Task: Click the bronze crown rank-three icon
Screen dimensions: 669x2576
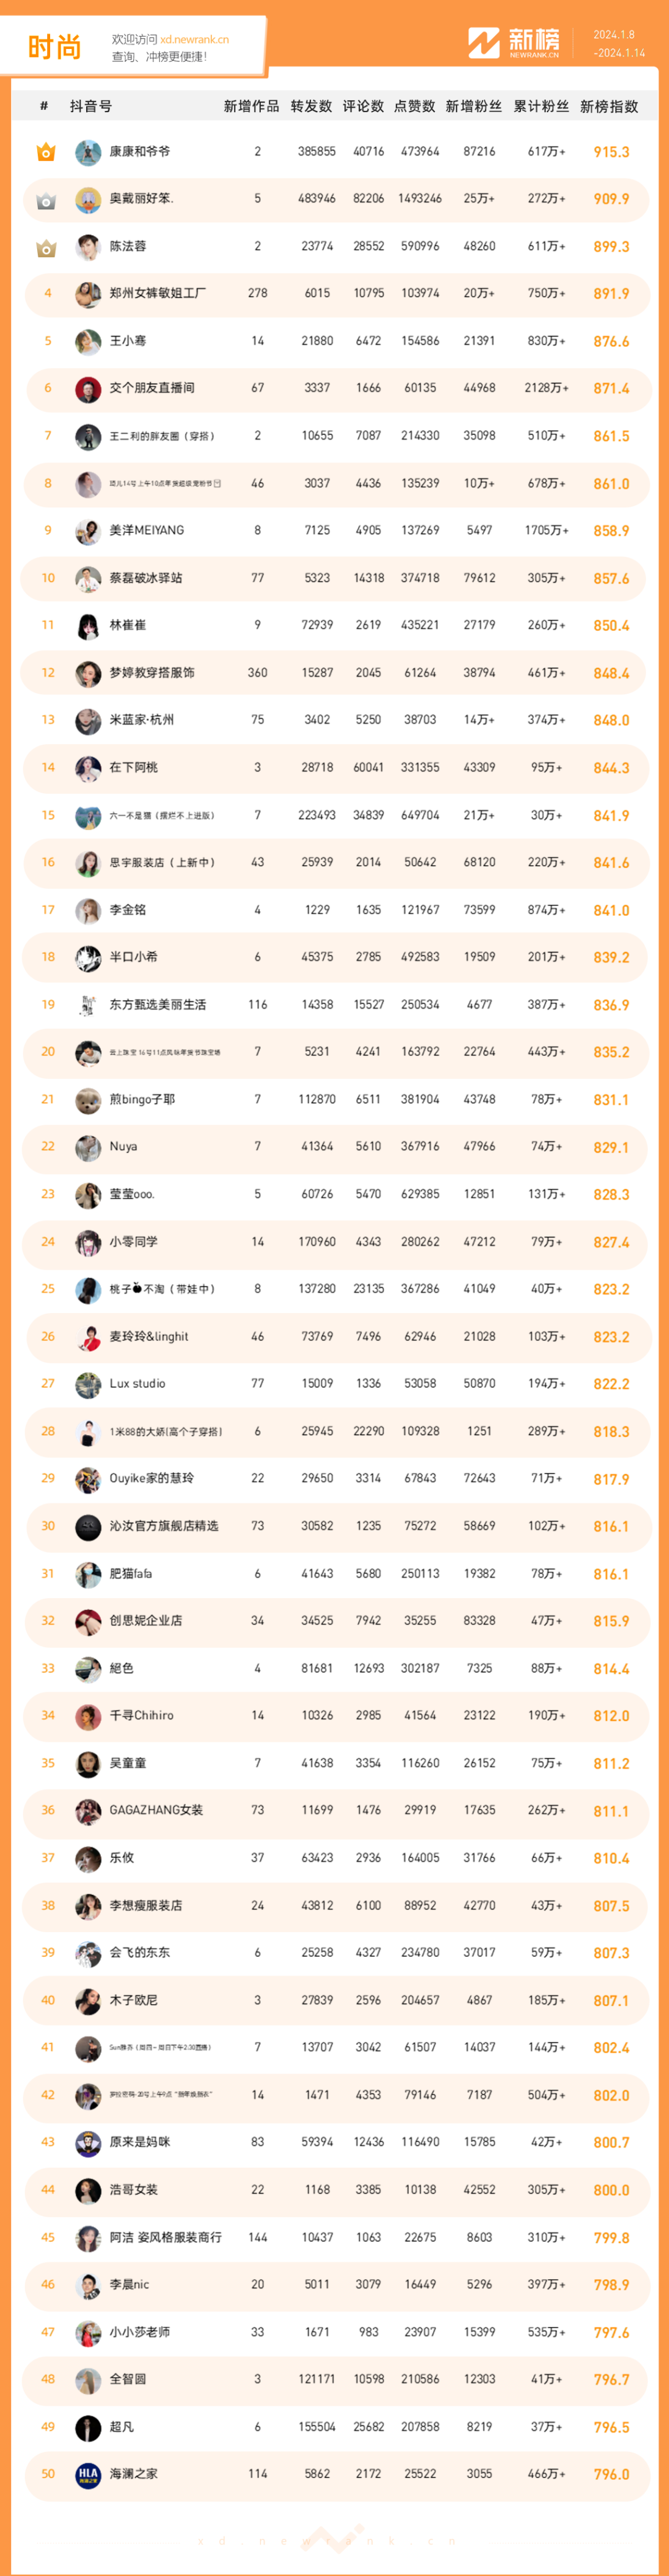Action: click(46, 247)
